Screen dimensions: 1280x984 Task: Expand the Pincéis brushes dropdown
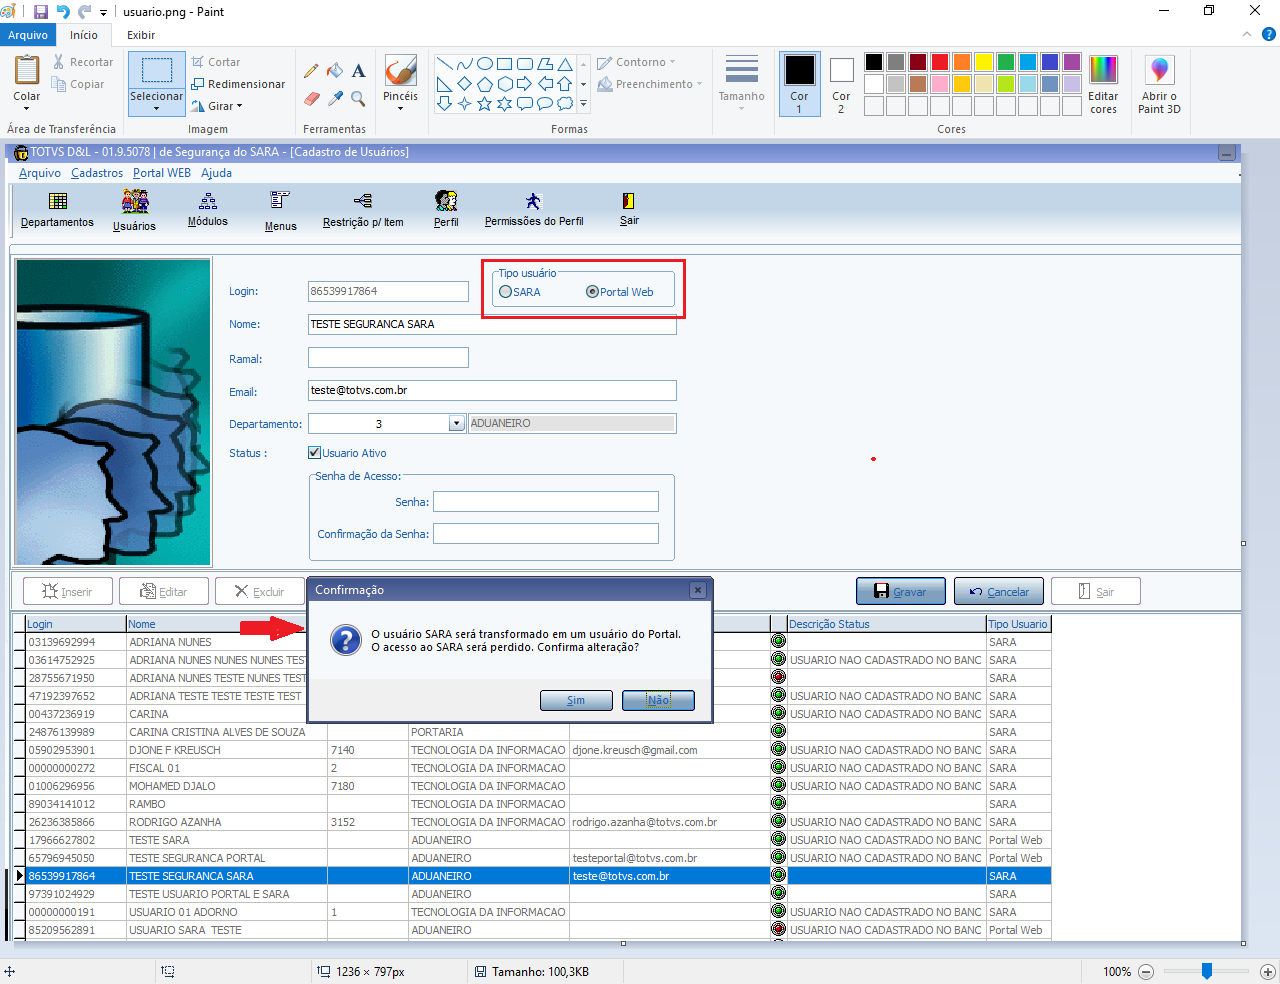click(x=400, y=108)
